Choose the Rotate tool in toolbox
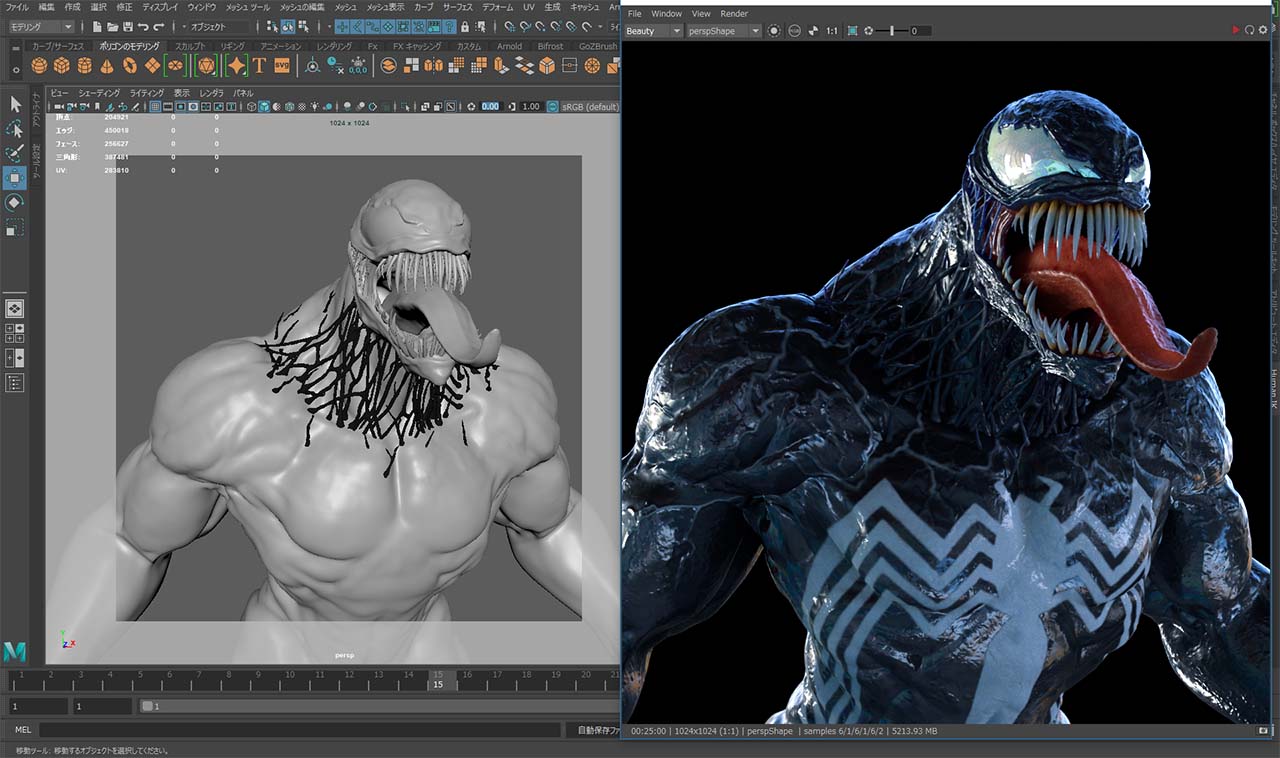This screenshot has height=758, width=1280. pyautogui.click(x=15, y=203)
